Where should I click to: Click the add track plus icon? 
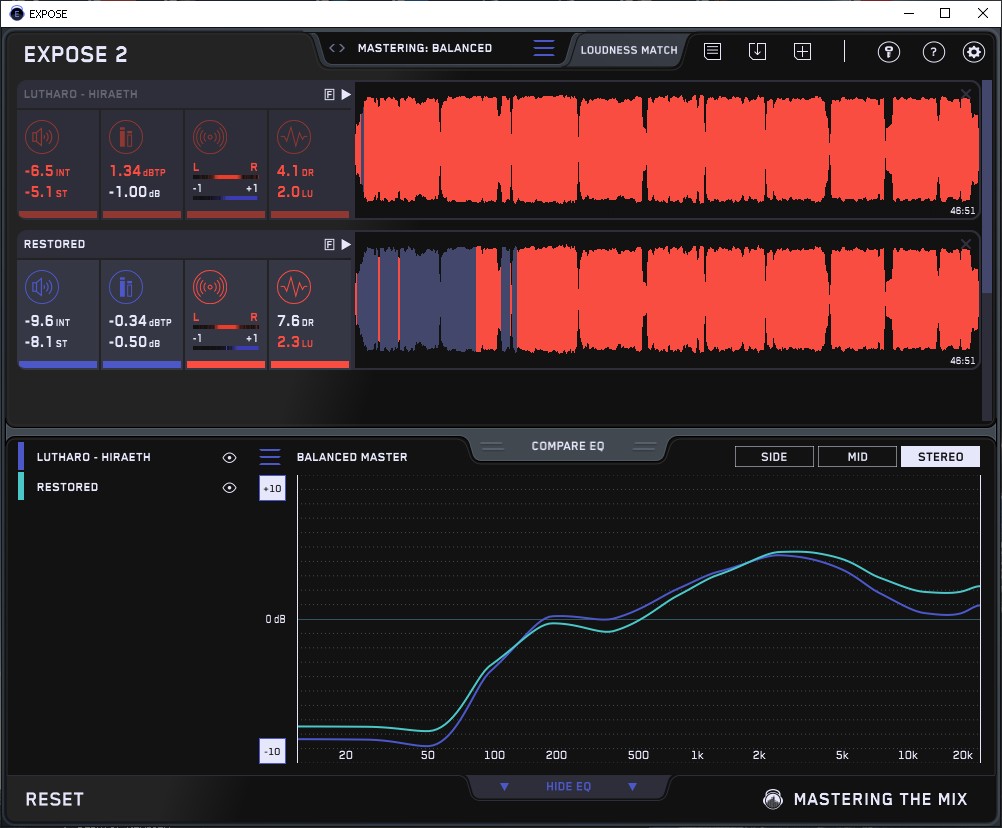click(802, 51)
